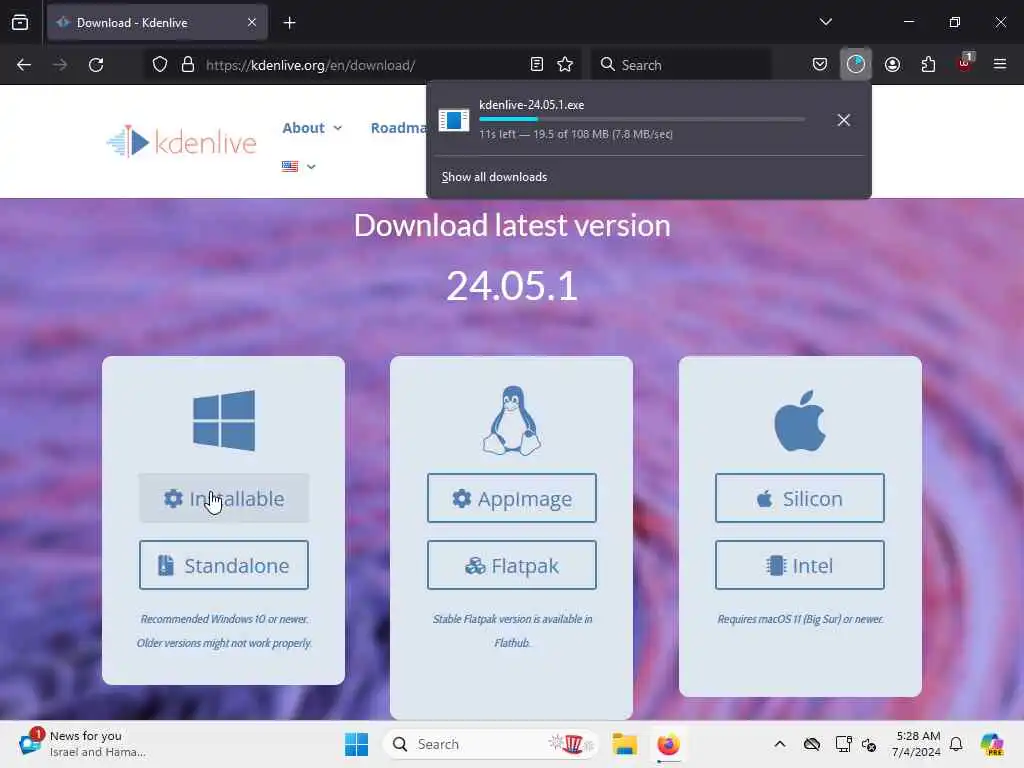Image resolution: width=1024 pixels, height=768 pixels.
Task: Open the taskbar clock and date
Action: (917, 744)
